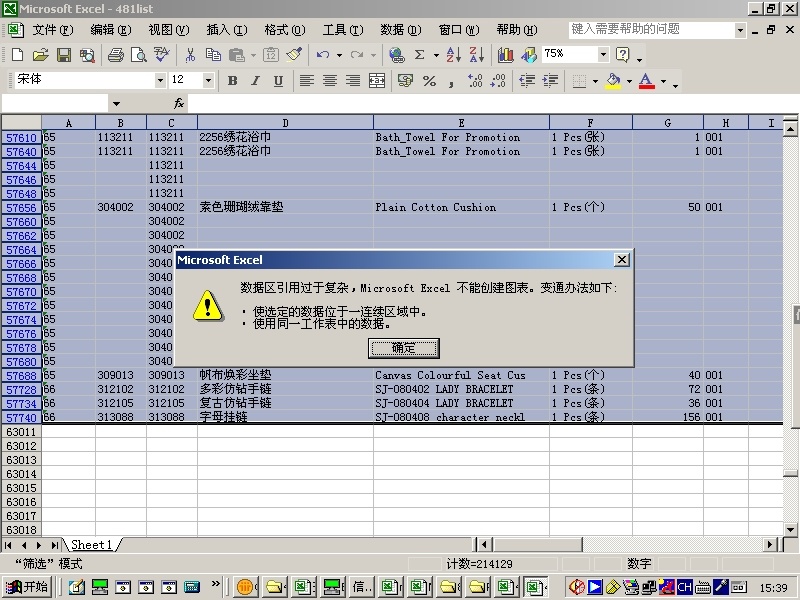This screenshot has height=600, width=800.
Task: Select column D header
Action: pyautogui.click(x=285, y=122)
